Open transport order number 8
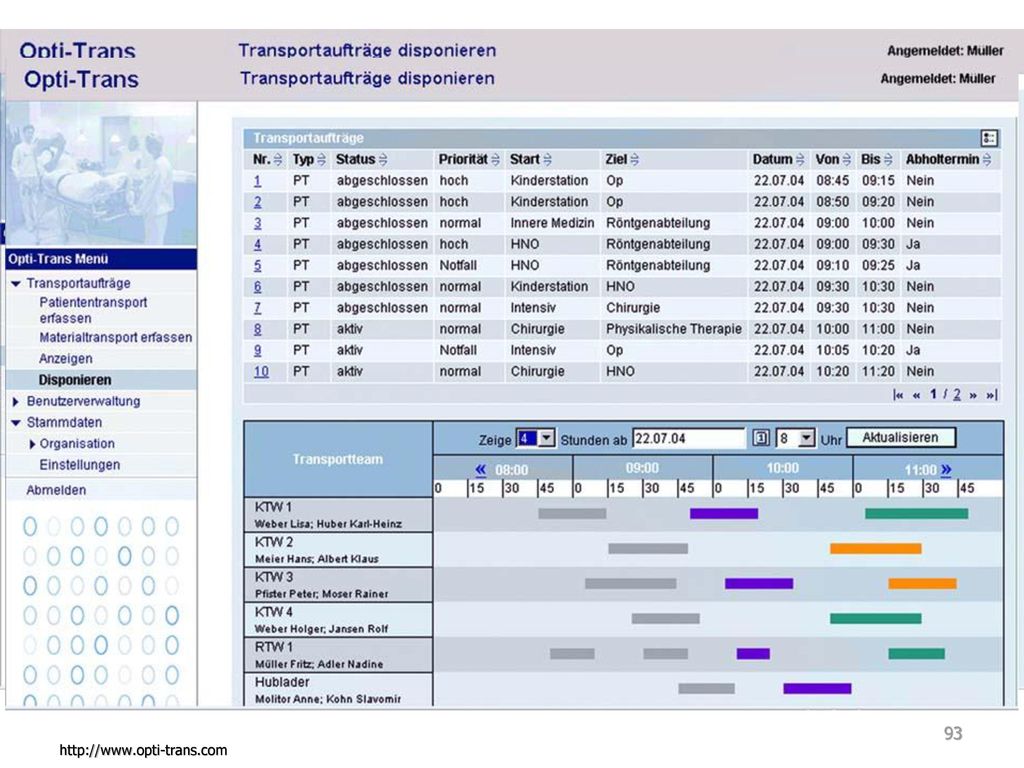 click(x=257, y=329)
